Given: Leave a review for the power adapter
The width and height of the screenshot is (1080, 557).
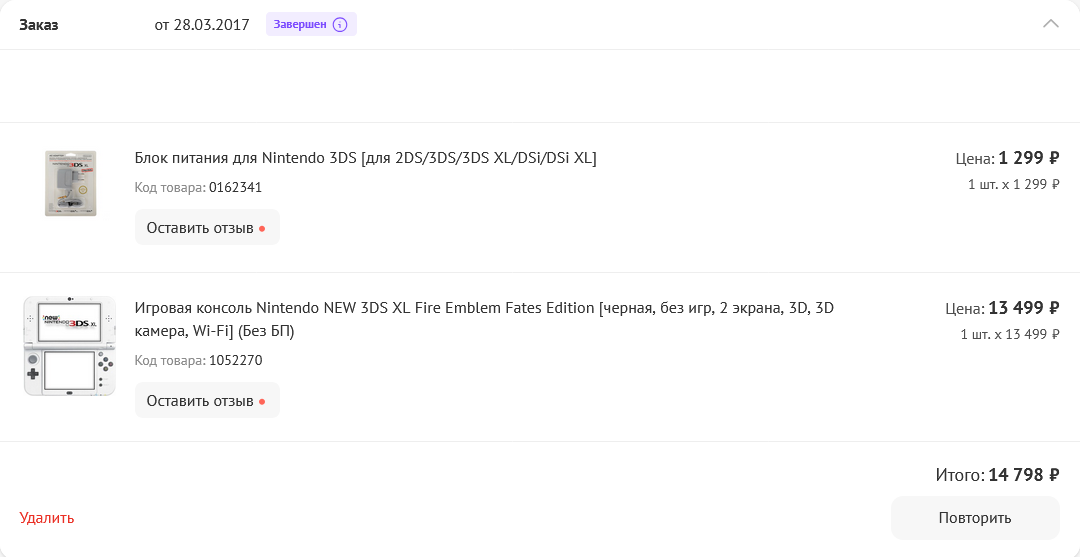Looking at the screenshot, I should pos(207,227).
